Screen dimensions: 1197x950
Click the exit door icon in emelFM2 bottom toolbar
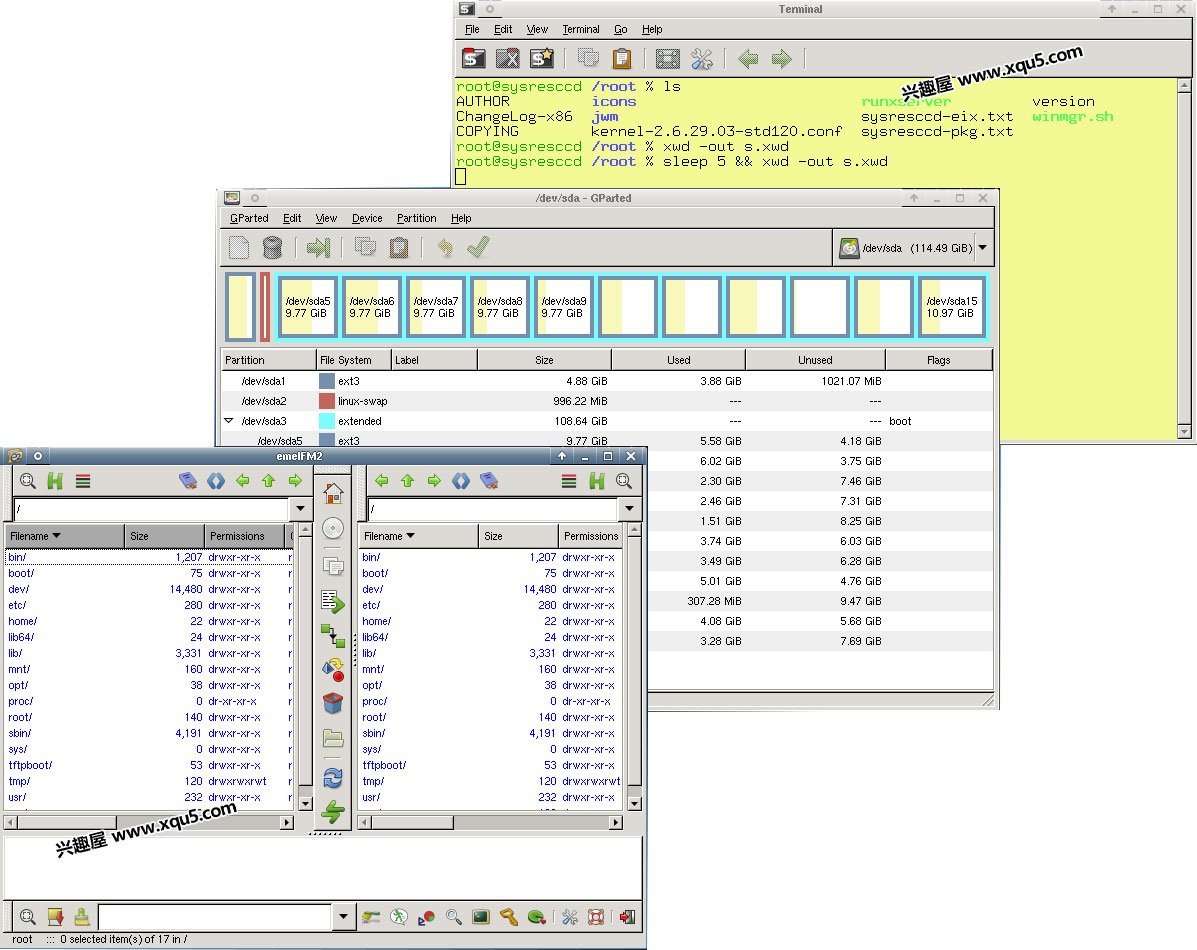tap(628, 916)
